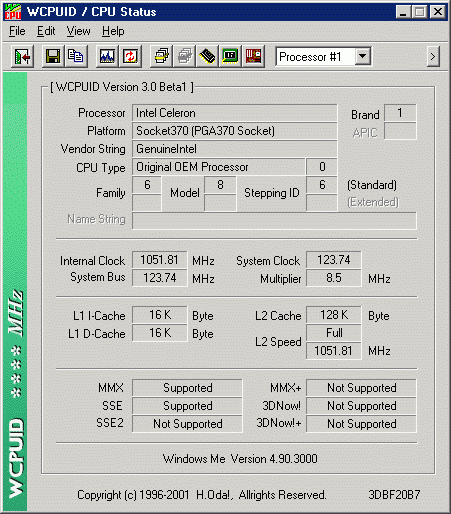Click the empty Name String field
This screenshot has height=514, width=451.
274,221
